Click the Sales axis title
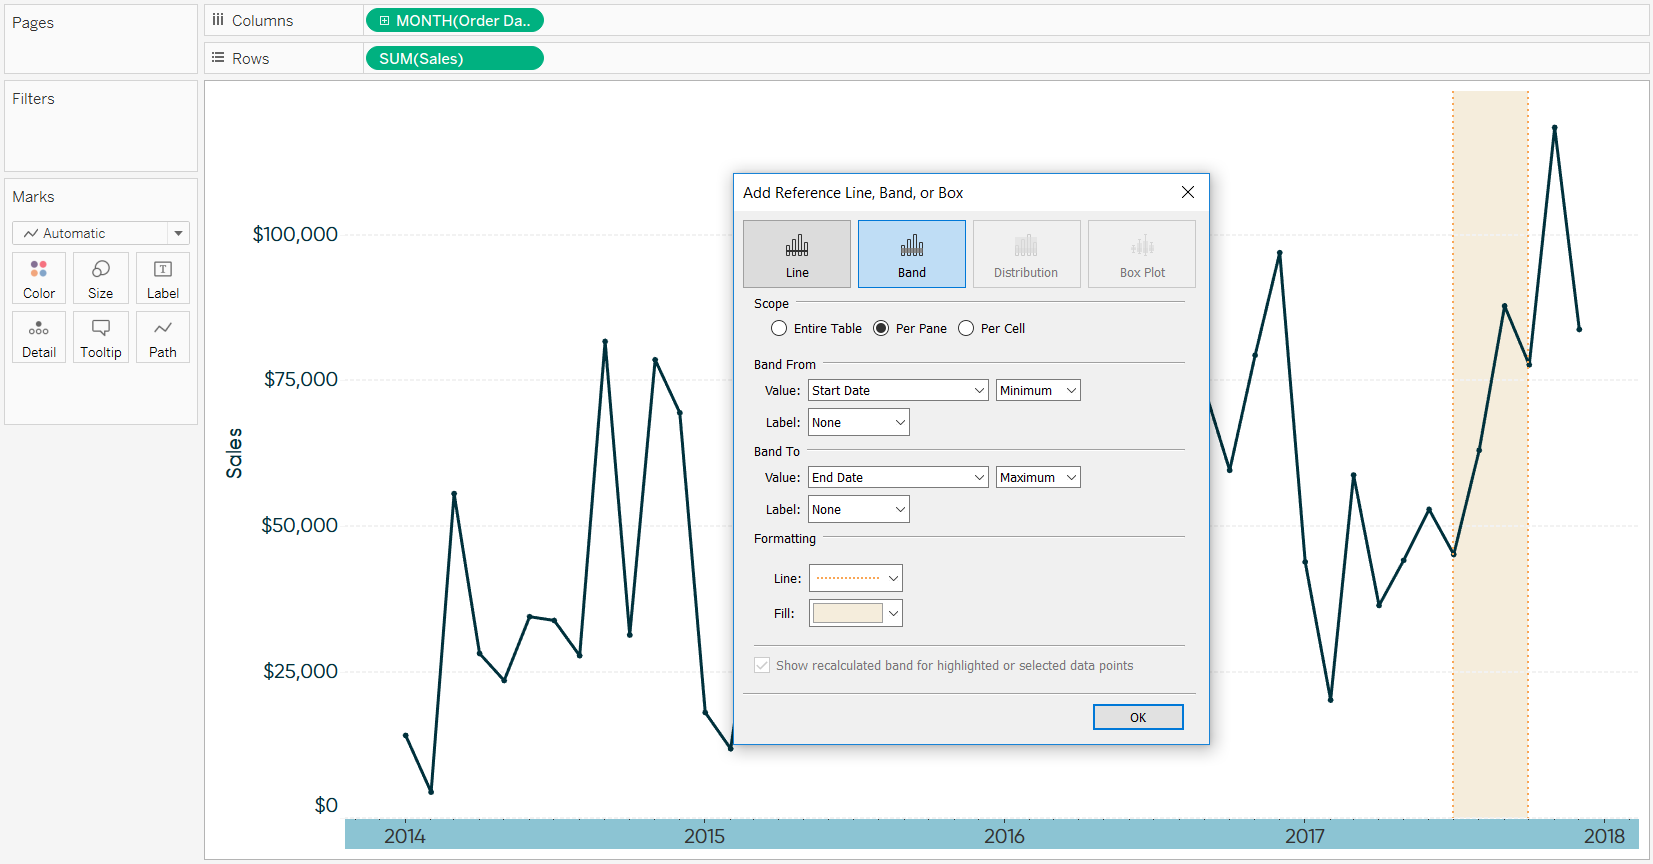The width and height of the screenshot is (1653, 864). (x=234, y=453)
